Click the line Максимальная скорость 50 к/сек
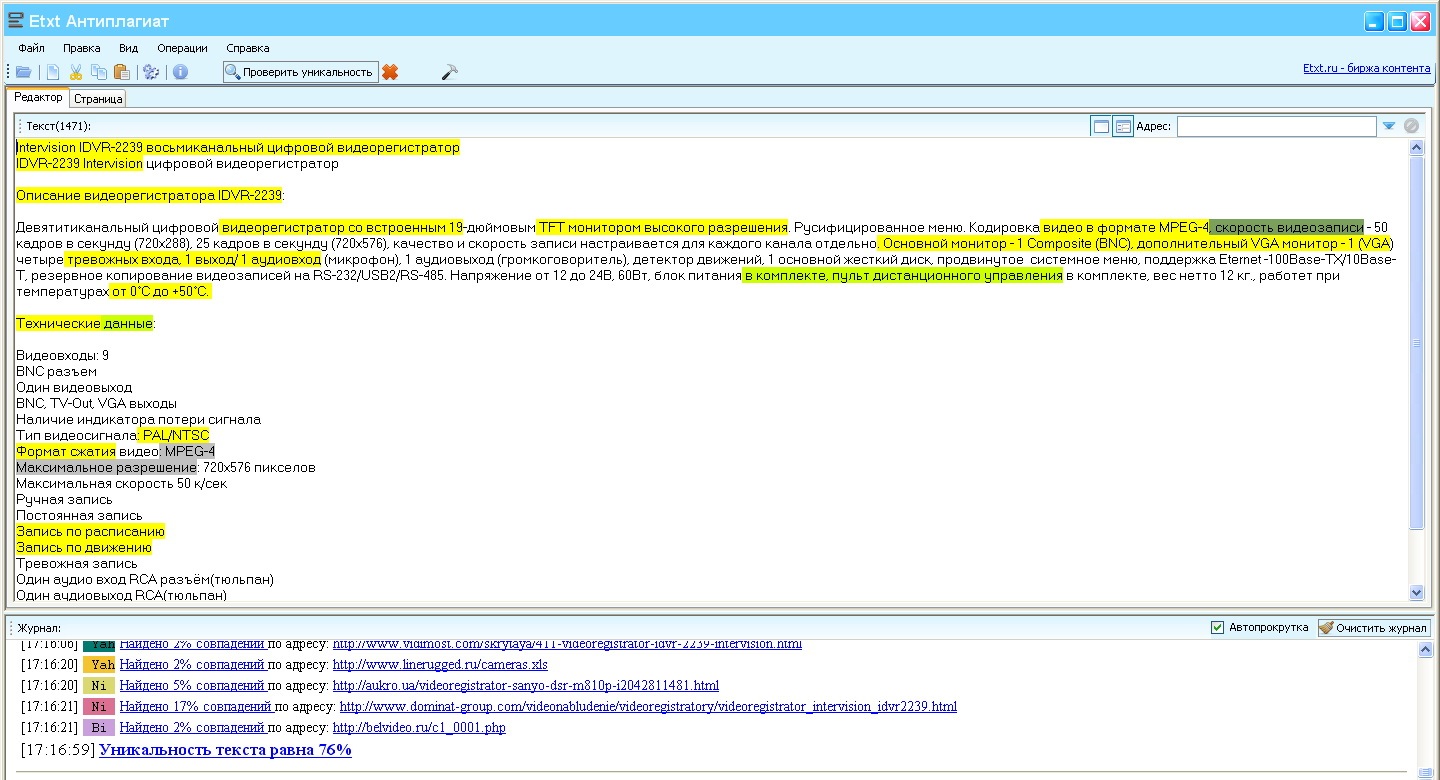The width and height of the screenshot is (1440, 780). click(x=121, y=484)
